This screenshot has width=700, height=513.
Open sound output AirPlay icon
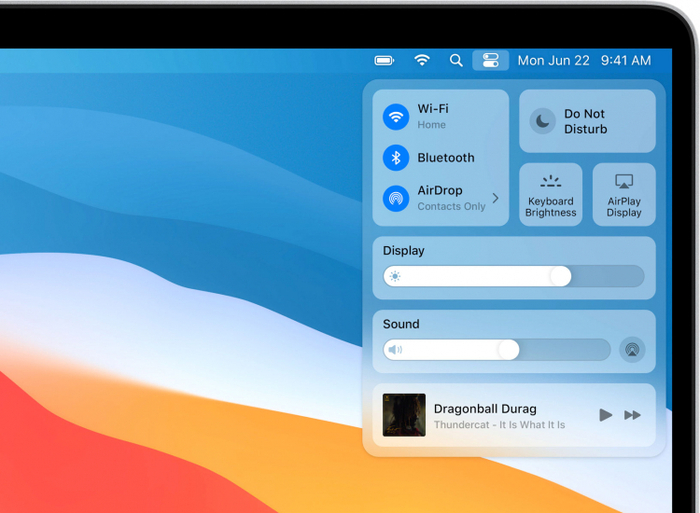(632, 350)
